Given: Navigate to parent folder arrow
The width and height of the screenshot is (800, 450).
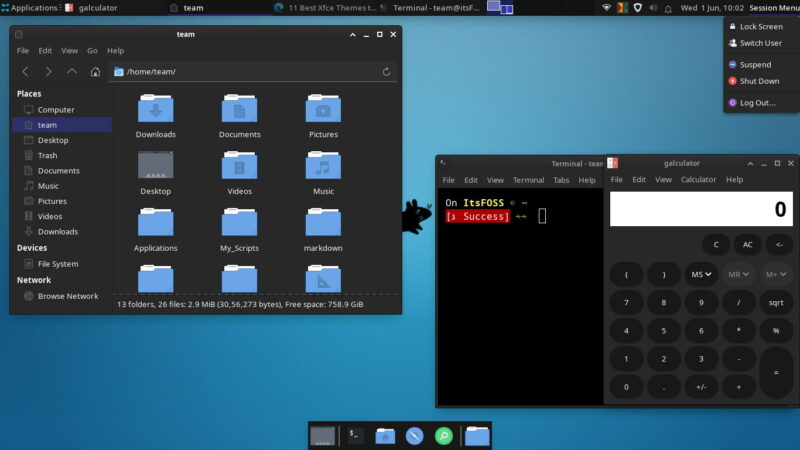Looking at the screenshot, I should (72, 71).
